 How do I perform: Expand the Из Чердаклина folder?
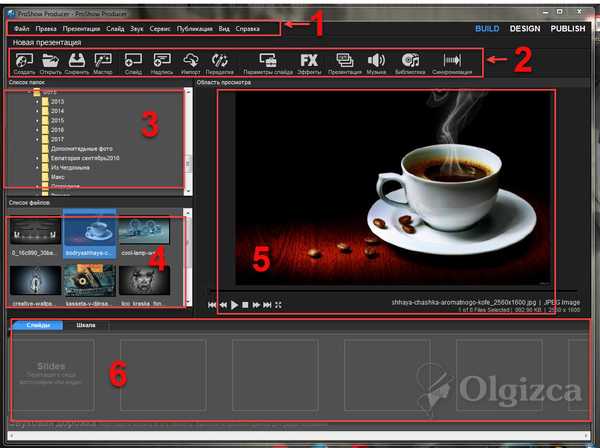click(x=37, y=168)
